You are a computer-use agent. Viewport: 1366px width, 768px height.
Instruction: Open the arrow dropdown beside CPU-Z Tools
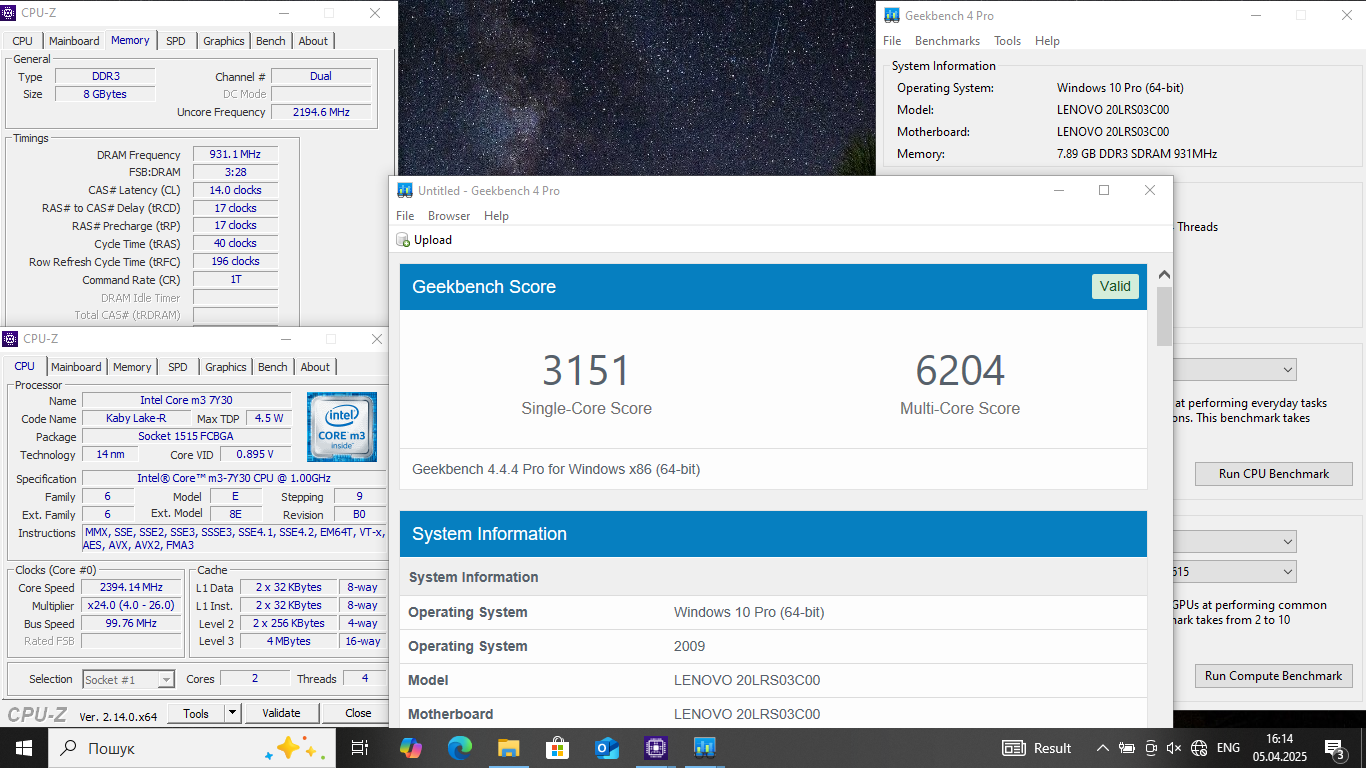pyautogui.click(x=232, y=713)
